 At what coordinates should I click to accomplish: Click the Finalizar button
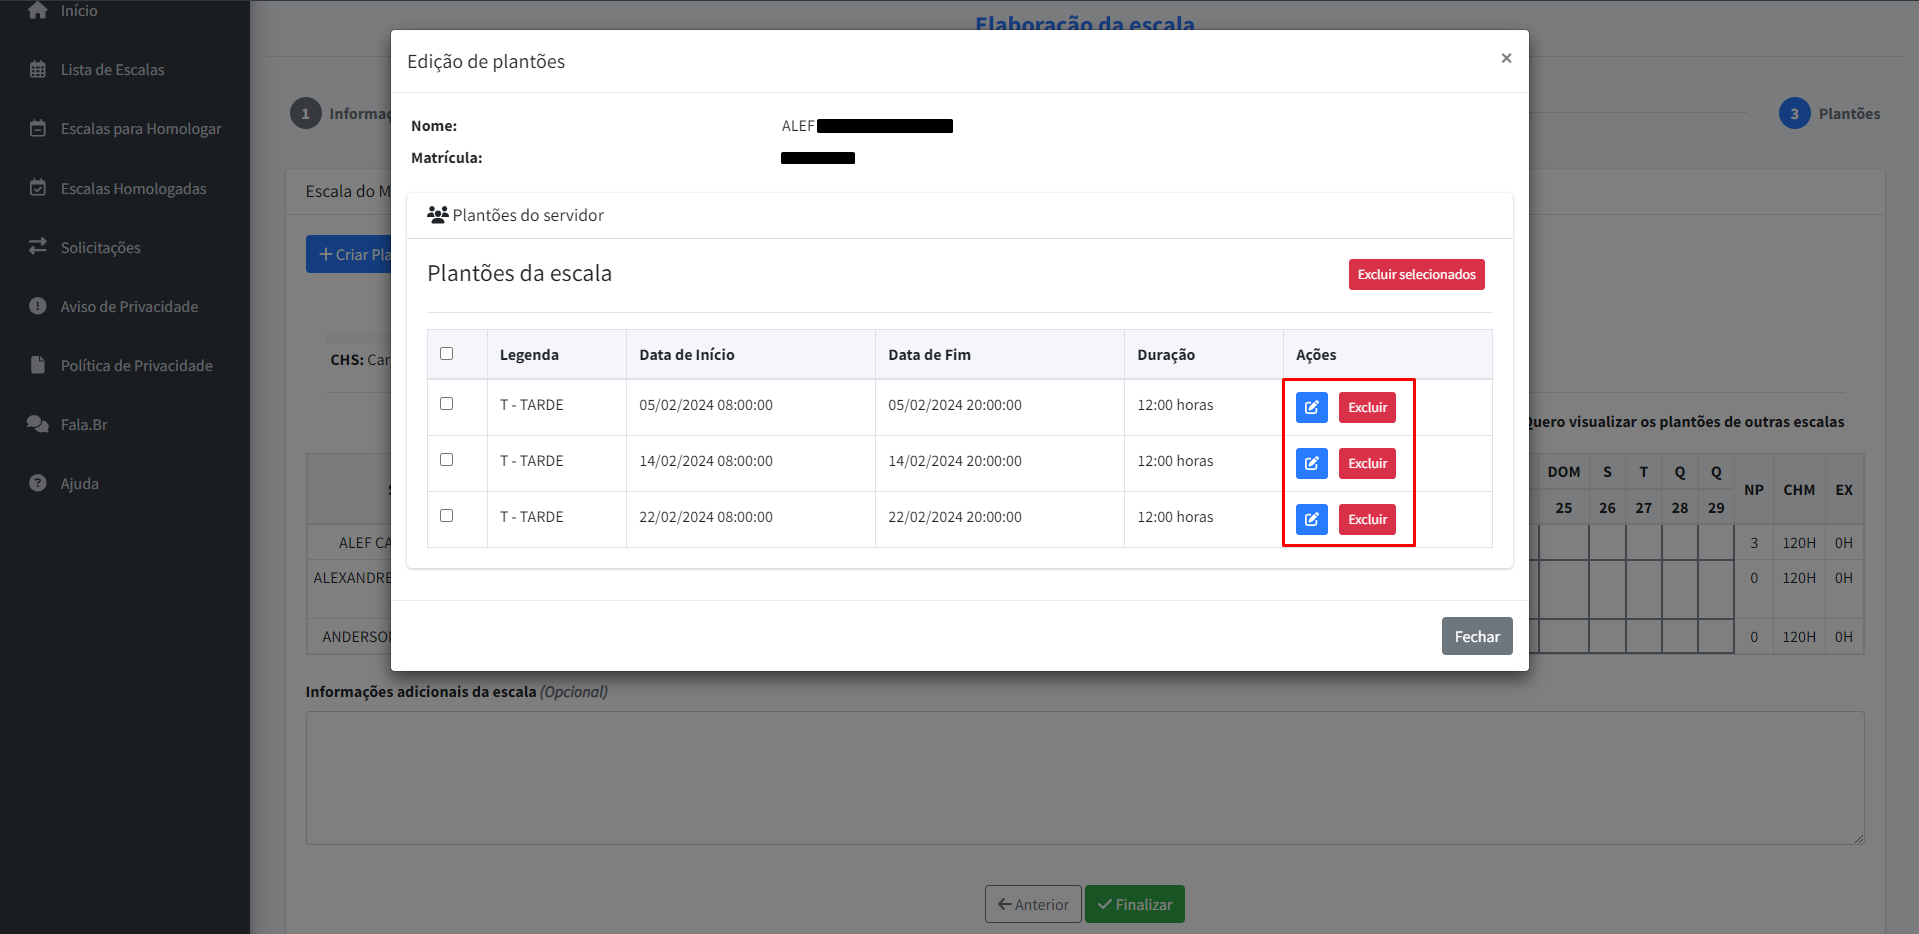pyautogui.click(x=1134, y=904)
